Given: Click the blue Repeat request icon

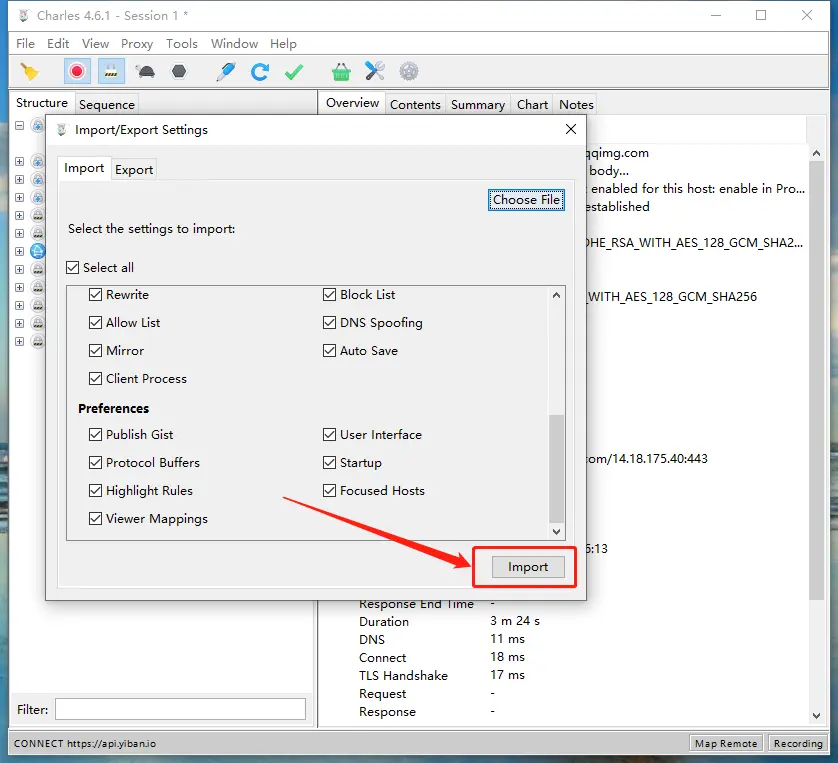Looking at the screenshot, I should (x=260, y=72).
